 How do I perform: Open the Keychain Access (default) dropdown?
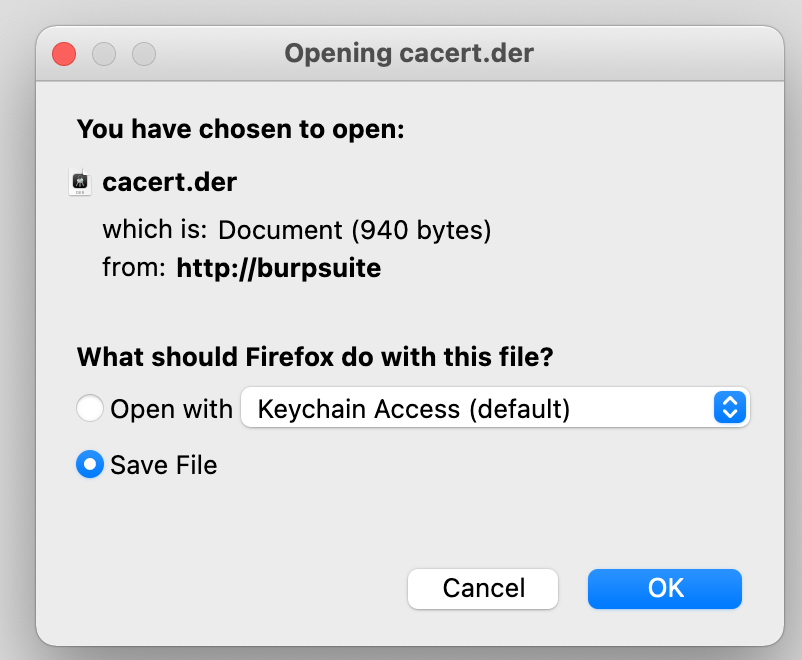click(x=480, y=408)
